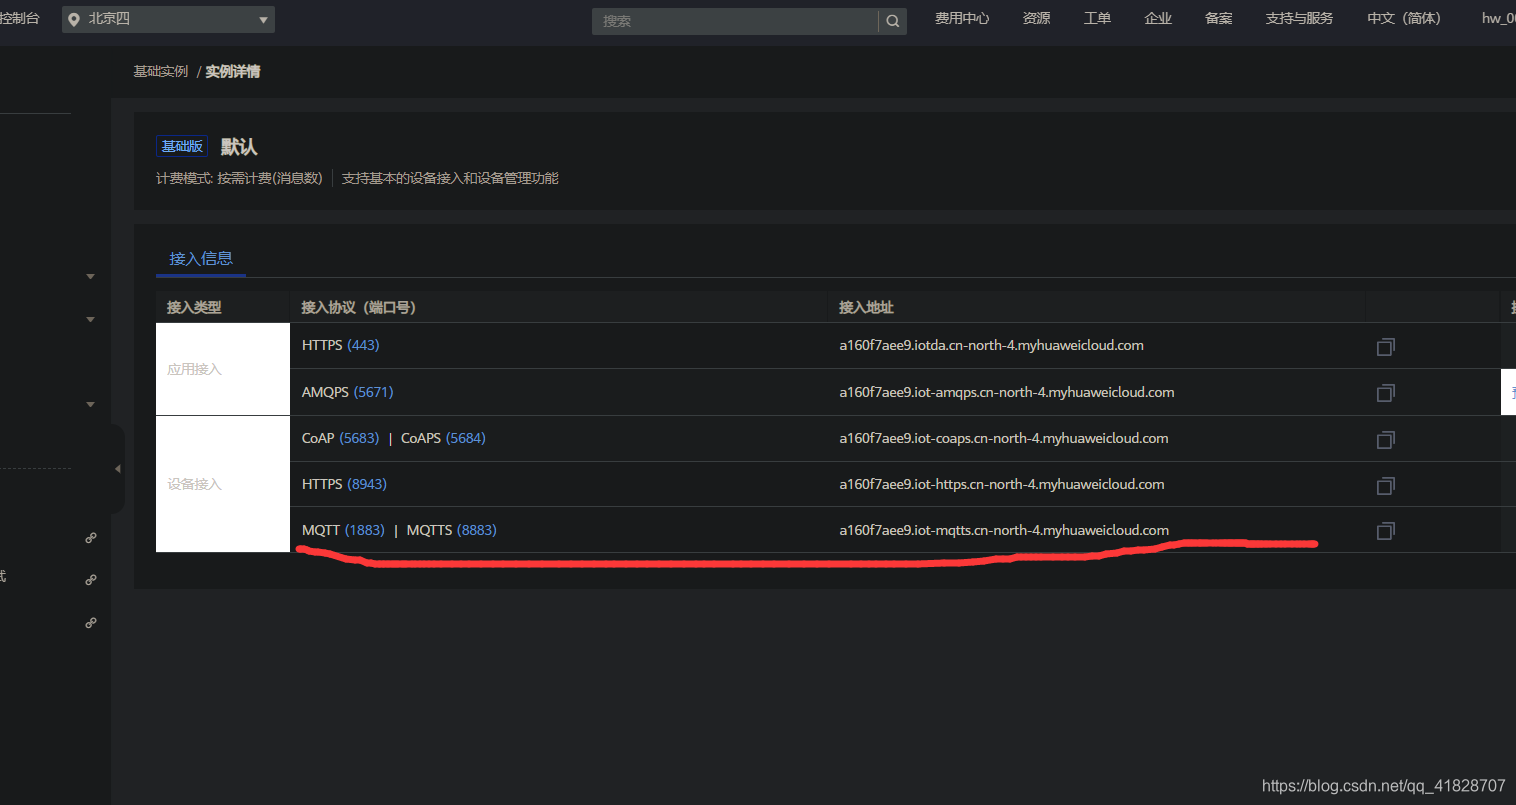This screenshot has width=1516, height=805.
Task: Open 费用中心 in top navigation
Action: [x=962, y=19]
